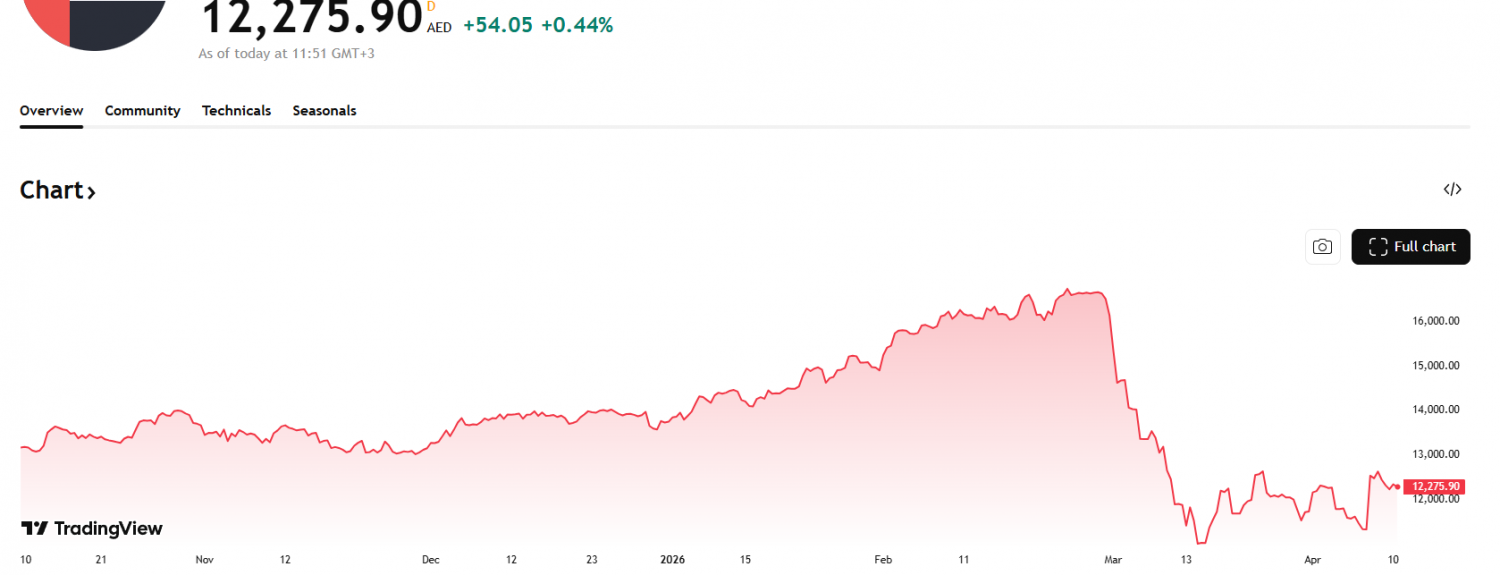Click the 16,000.00 price axis label

coord(1436,321)
